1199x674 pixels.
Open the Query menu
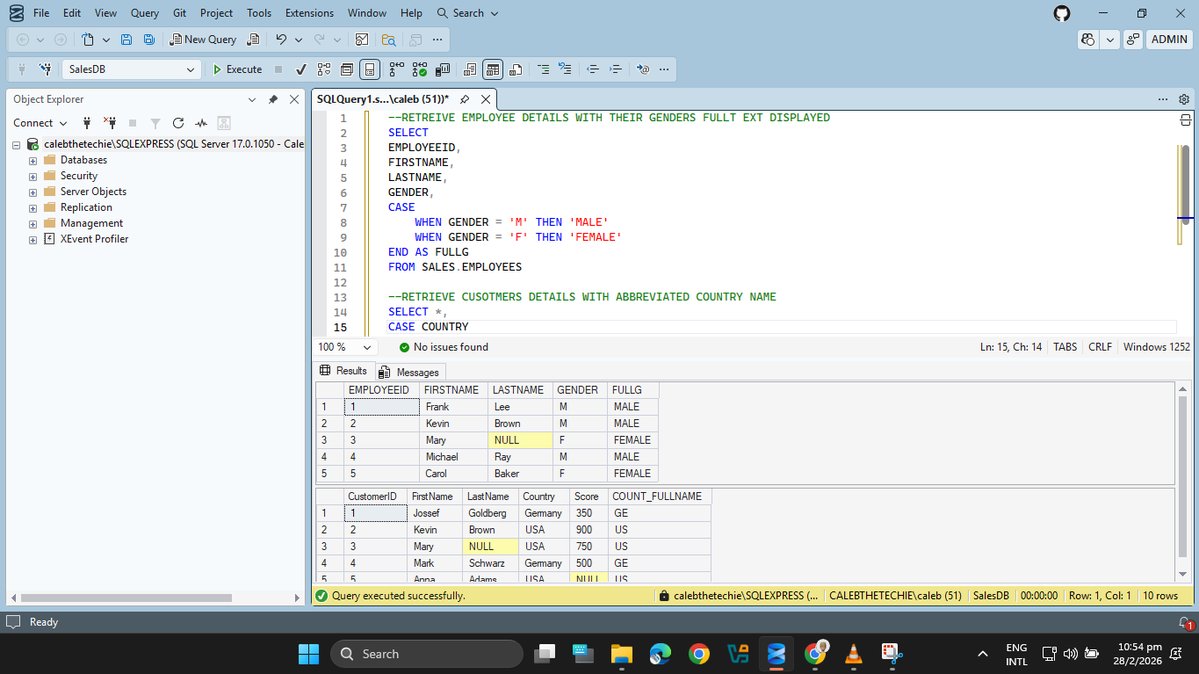pyautogui.click(x=145, y=13)
